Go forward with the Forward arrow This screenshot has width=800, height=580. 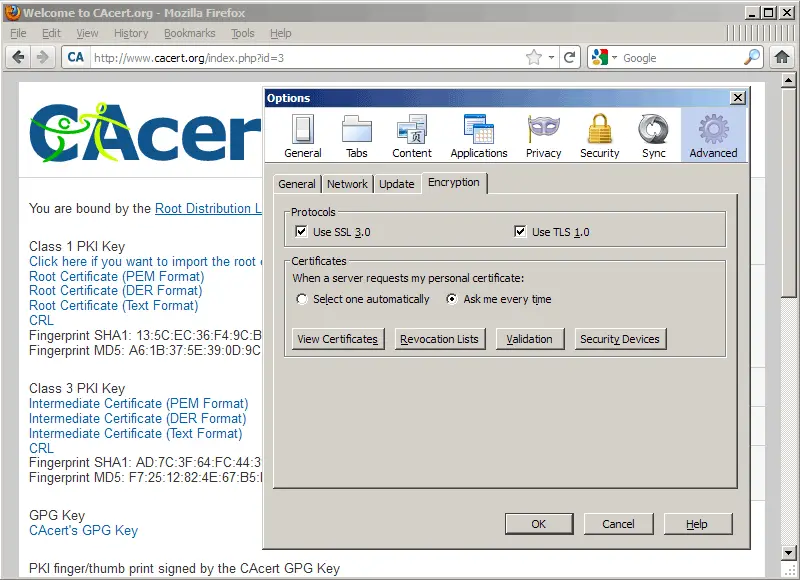[x=43, y=57]
